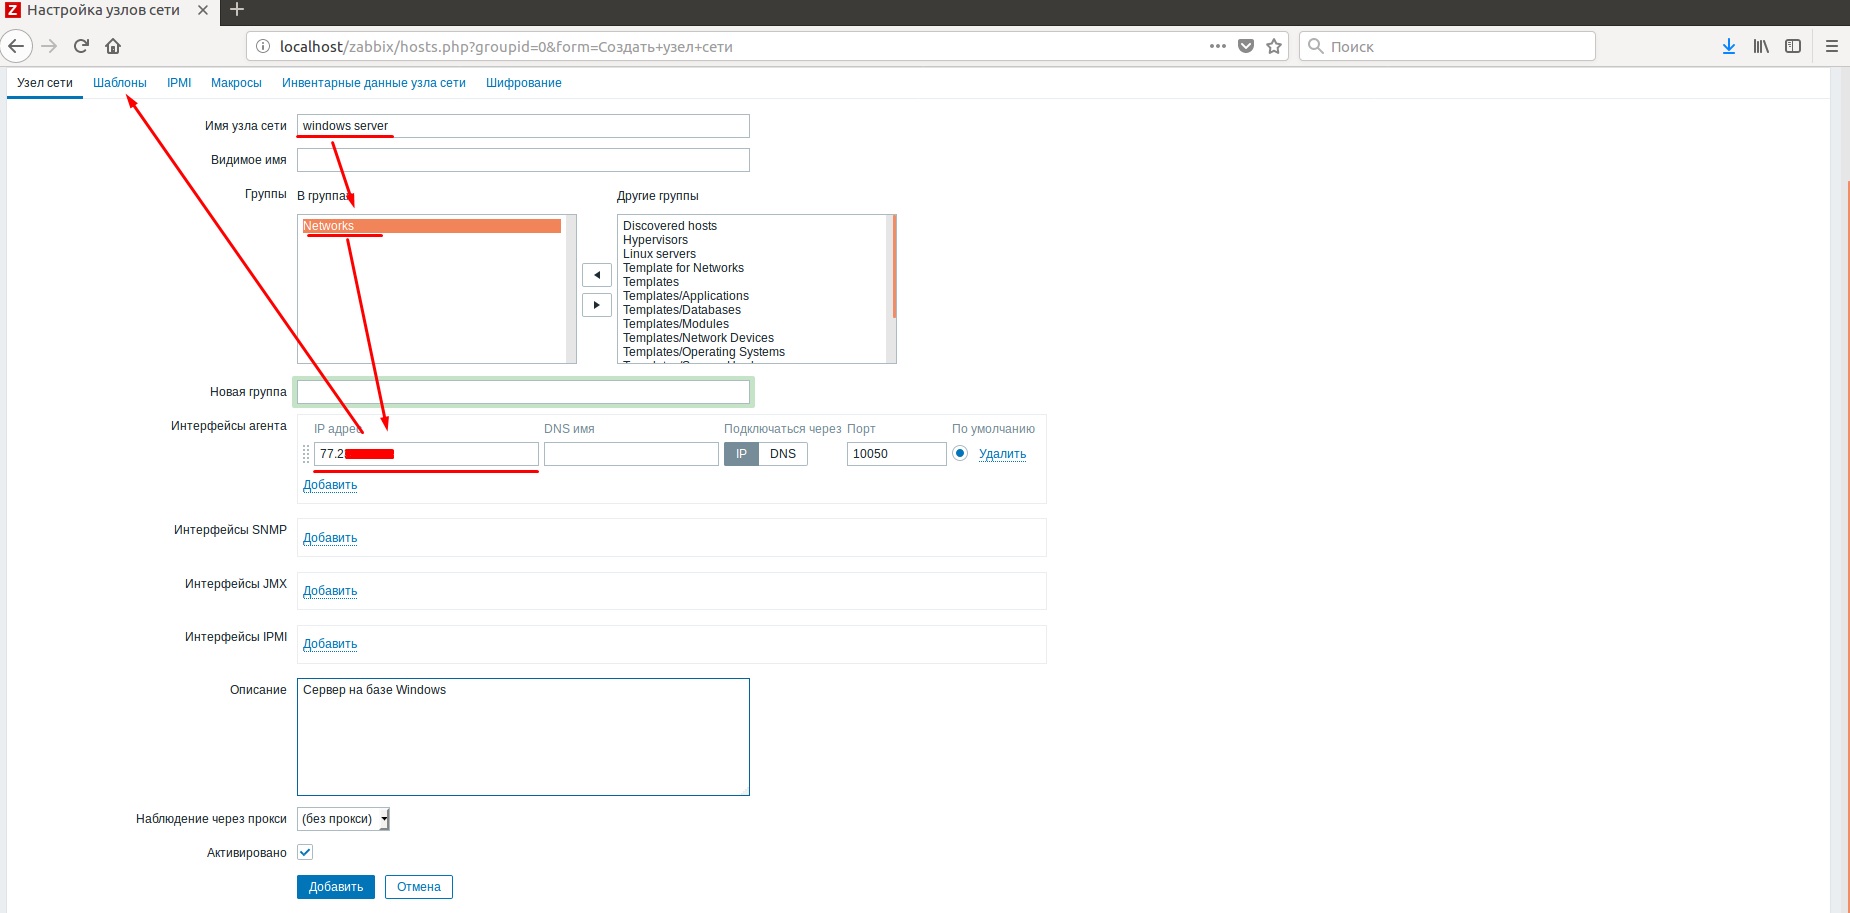The width and height of the screenshot is (1850, 913).
Task: Click the Pocket save icon
Action: 1246,46
